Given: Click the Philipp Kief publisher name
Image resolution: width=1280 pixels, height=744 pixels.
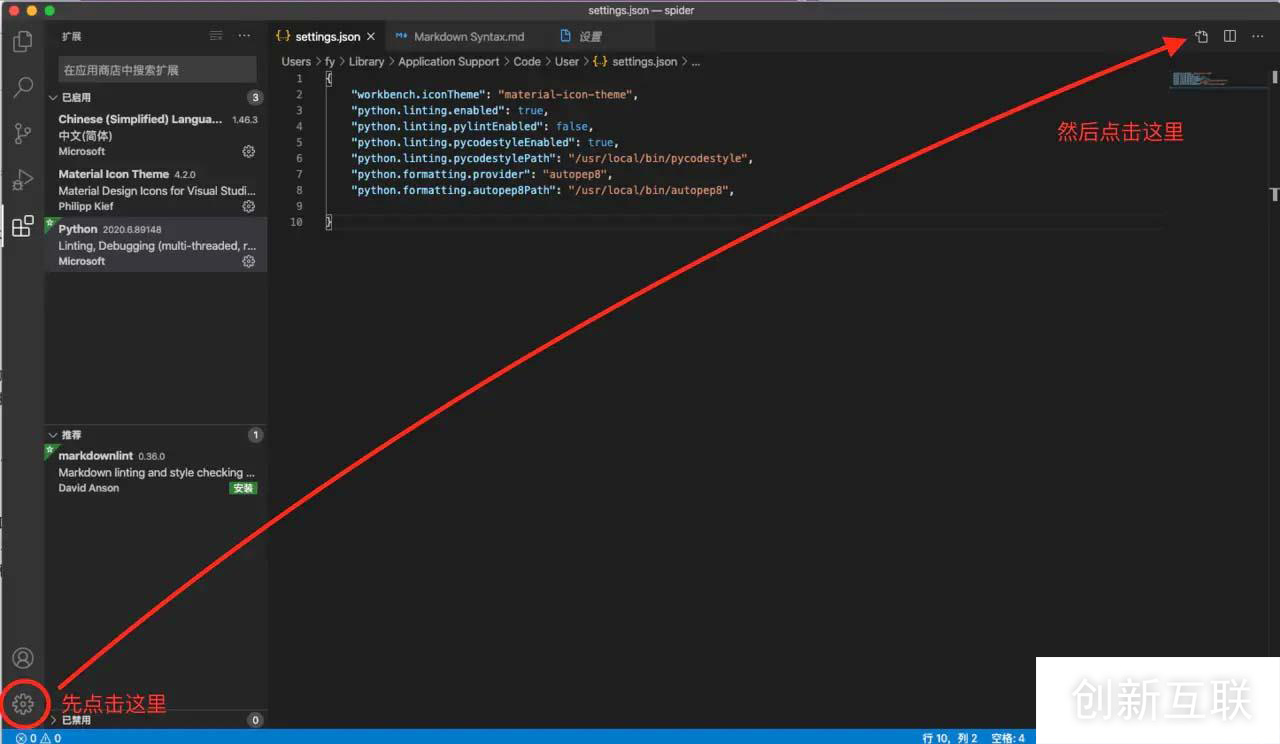Looking at the screenshot, I should (86, 206).
